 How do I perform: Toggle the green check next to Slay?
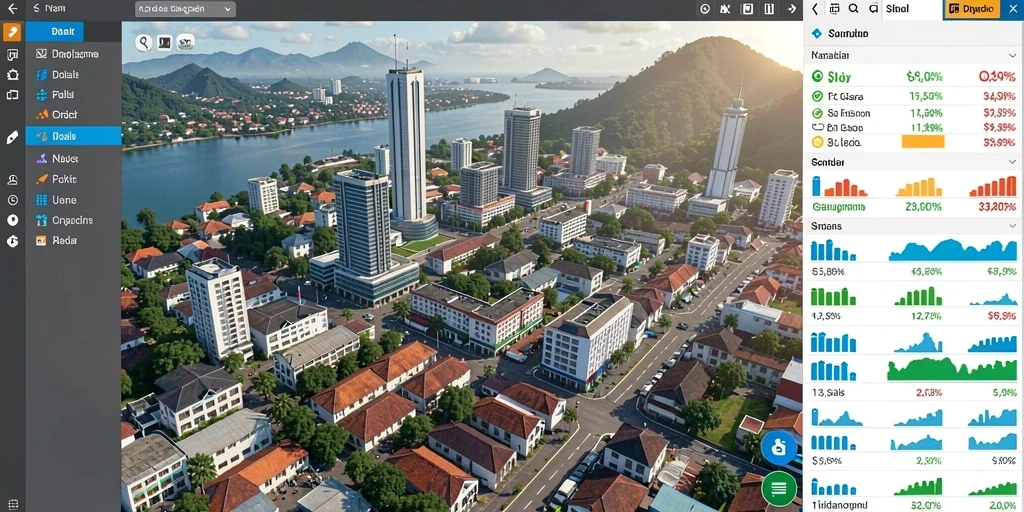816,77
